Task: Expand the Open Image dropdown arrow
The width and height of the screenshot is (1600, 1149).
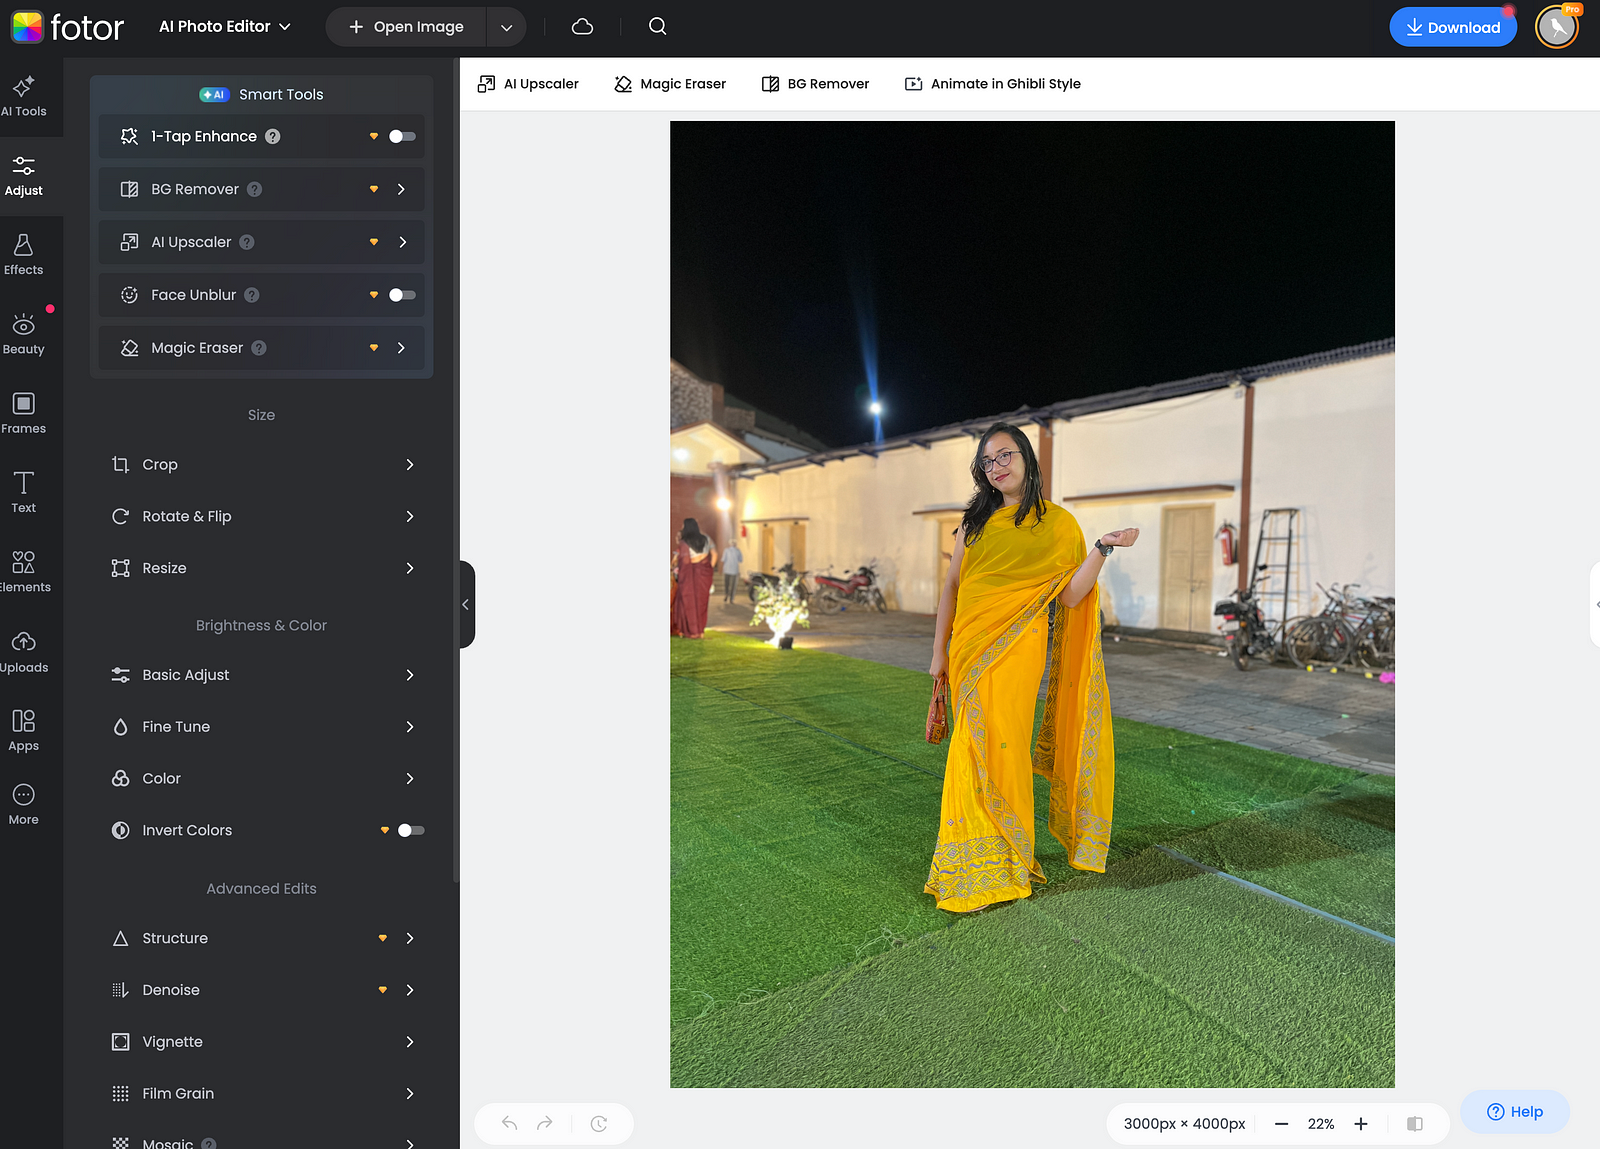Action: tap(506, 27)
